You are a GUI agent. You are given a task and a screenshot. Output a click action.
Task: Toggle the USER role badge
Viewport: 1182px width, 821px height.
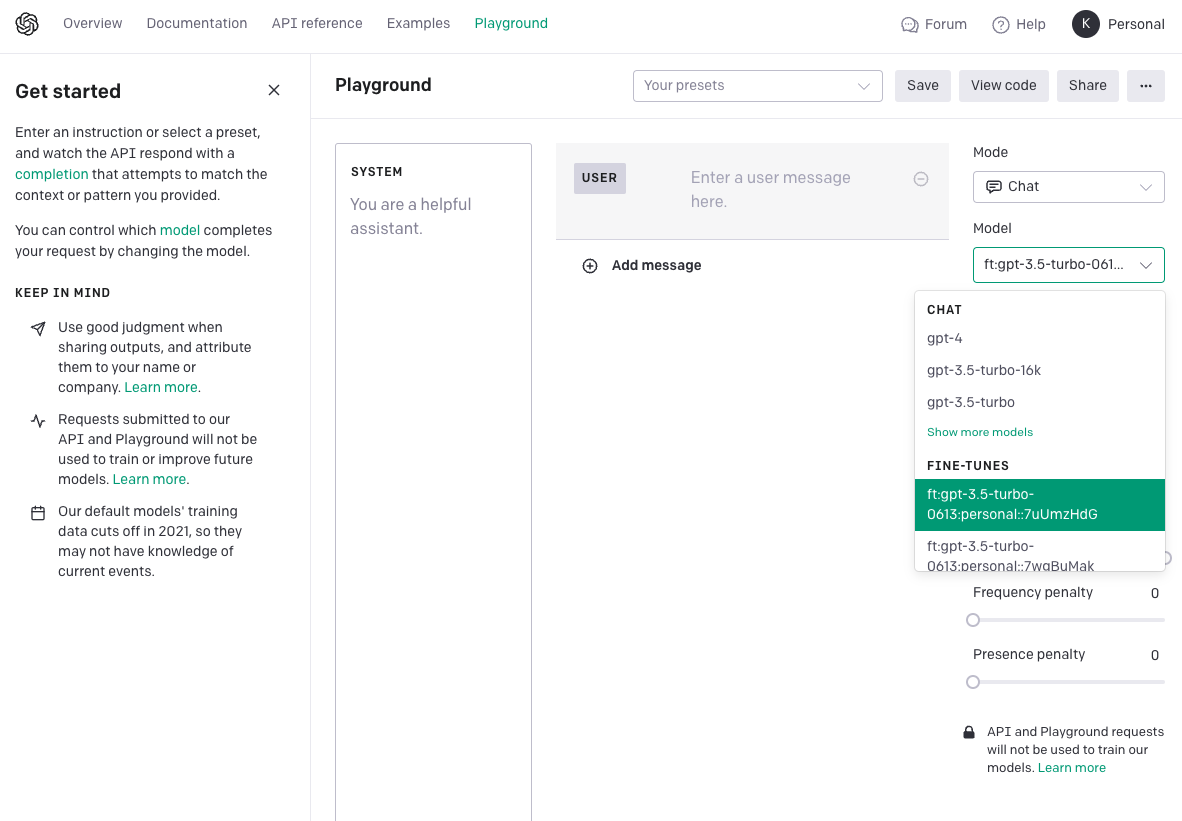click(x=599, y=179)
